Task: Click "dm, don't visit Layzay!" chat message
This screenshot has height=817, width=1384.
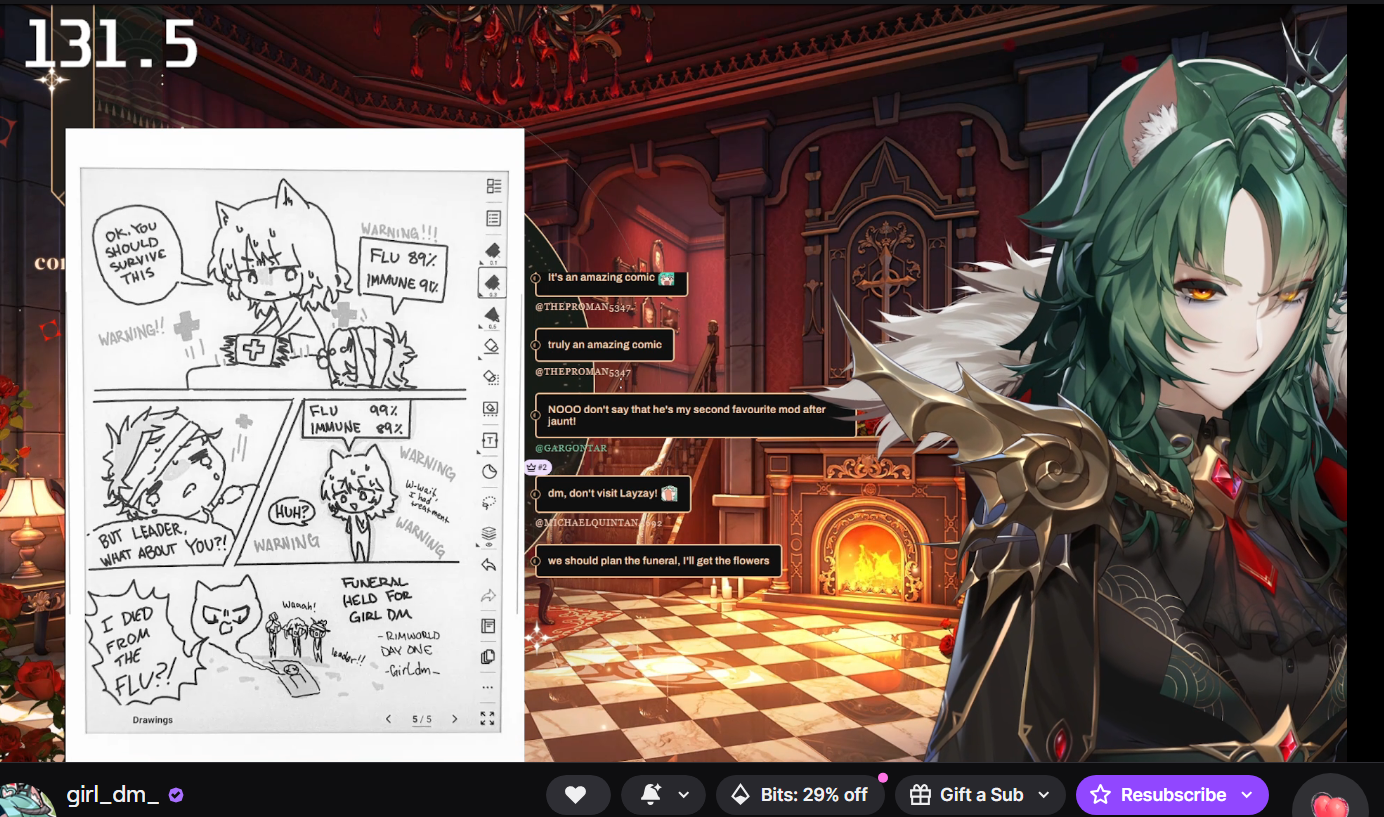Action: [613, 493]
